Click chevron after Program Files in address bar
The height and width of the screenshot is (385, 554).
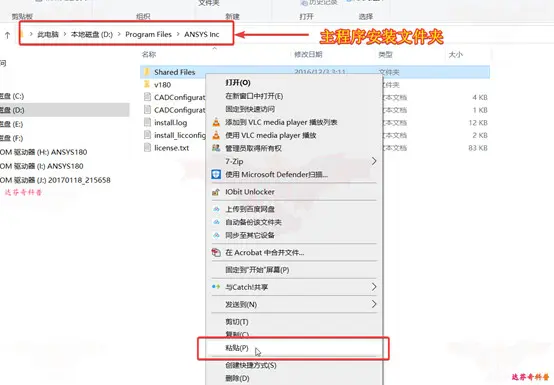point(178,34)
